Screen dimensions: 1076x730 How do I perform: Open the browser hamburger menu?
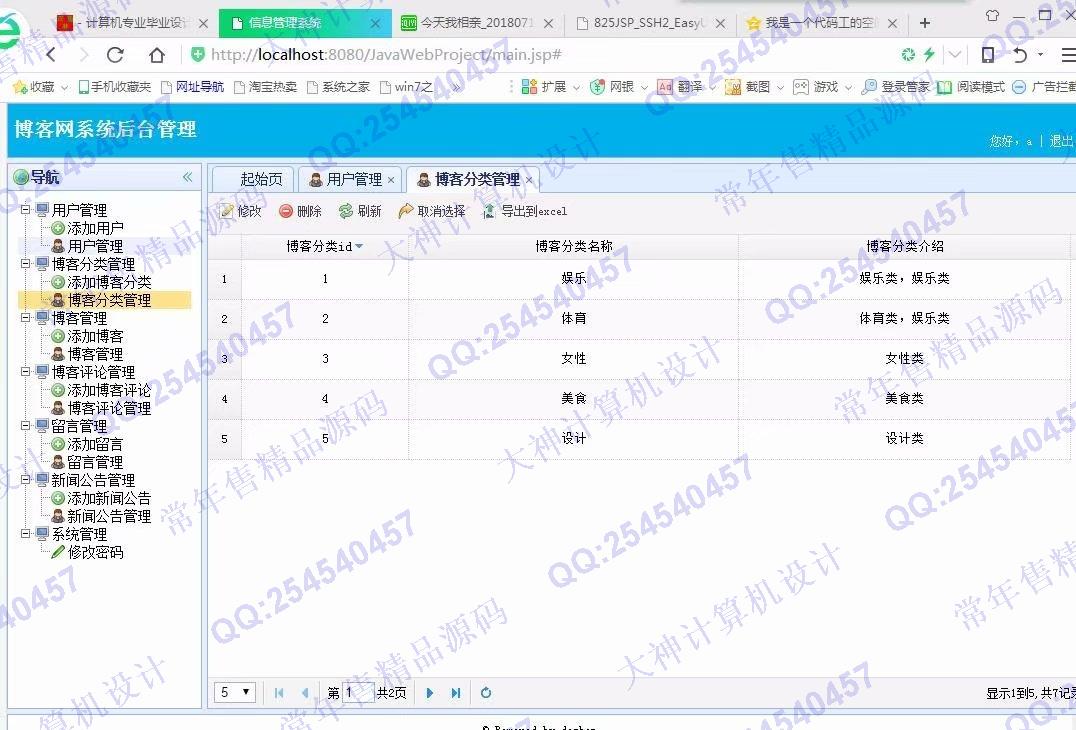[1068, 55]
